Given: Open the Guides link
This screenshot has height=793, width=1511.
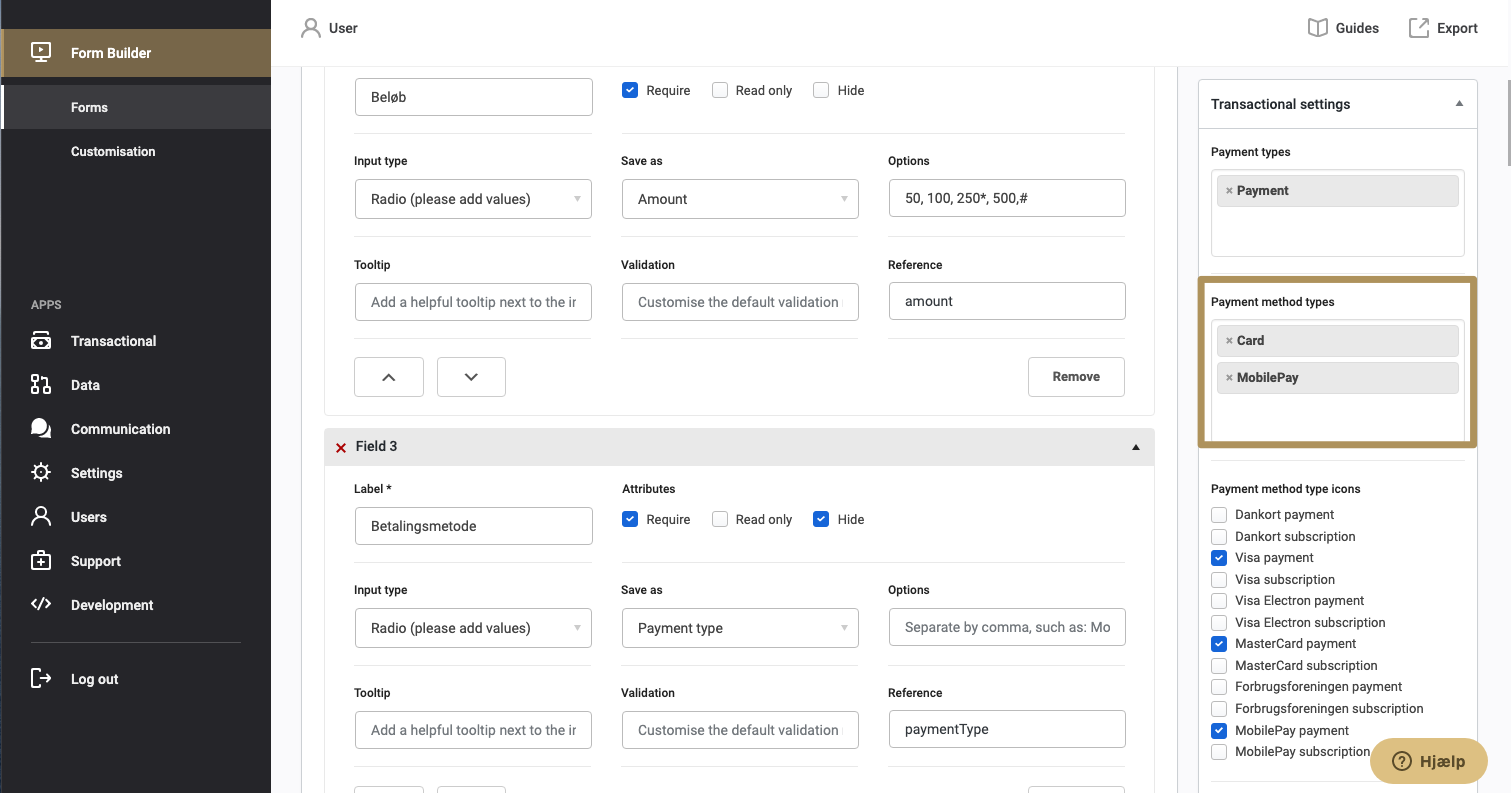Looking at the screenshot, I should coord(1343,28).
